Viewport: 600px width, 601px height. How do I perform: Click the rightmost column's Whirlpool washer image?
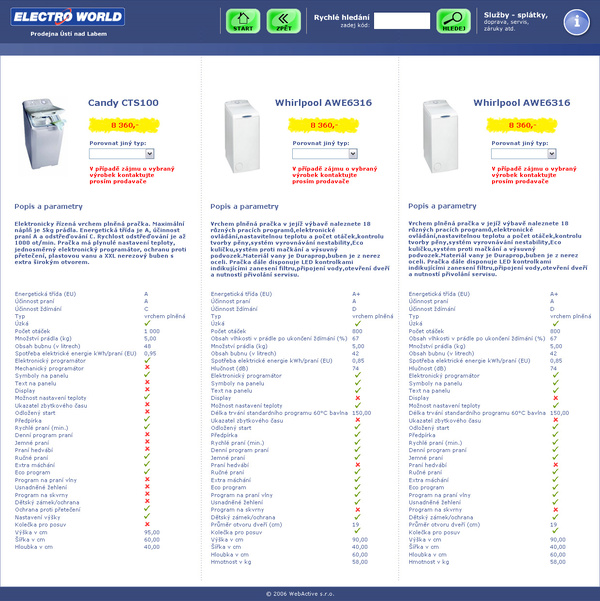click(441, 136)
